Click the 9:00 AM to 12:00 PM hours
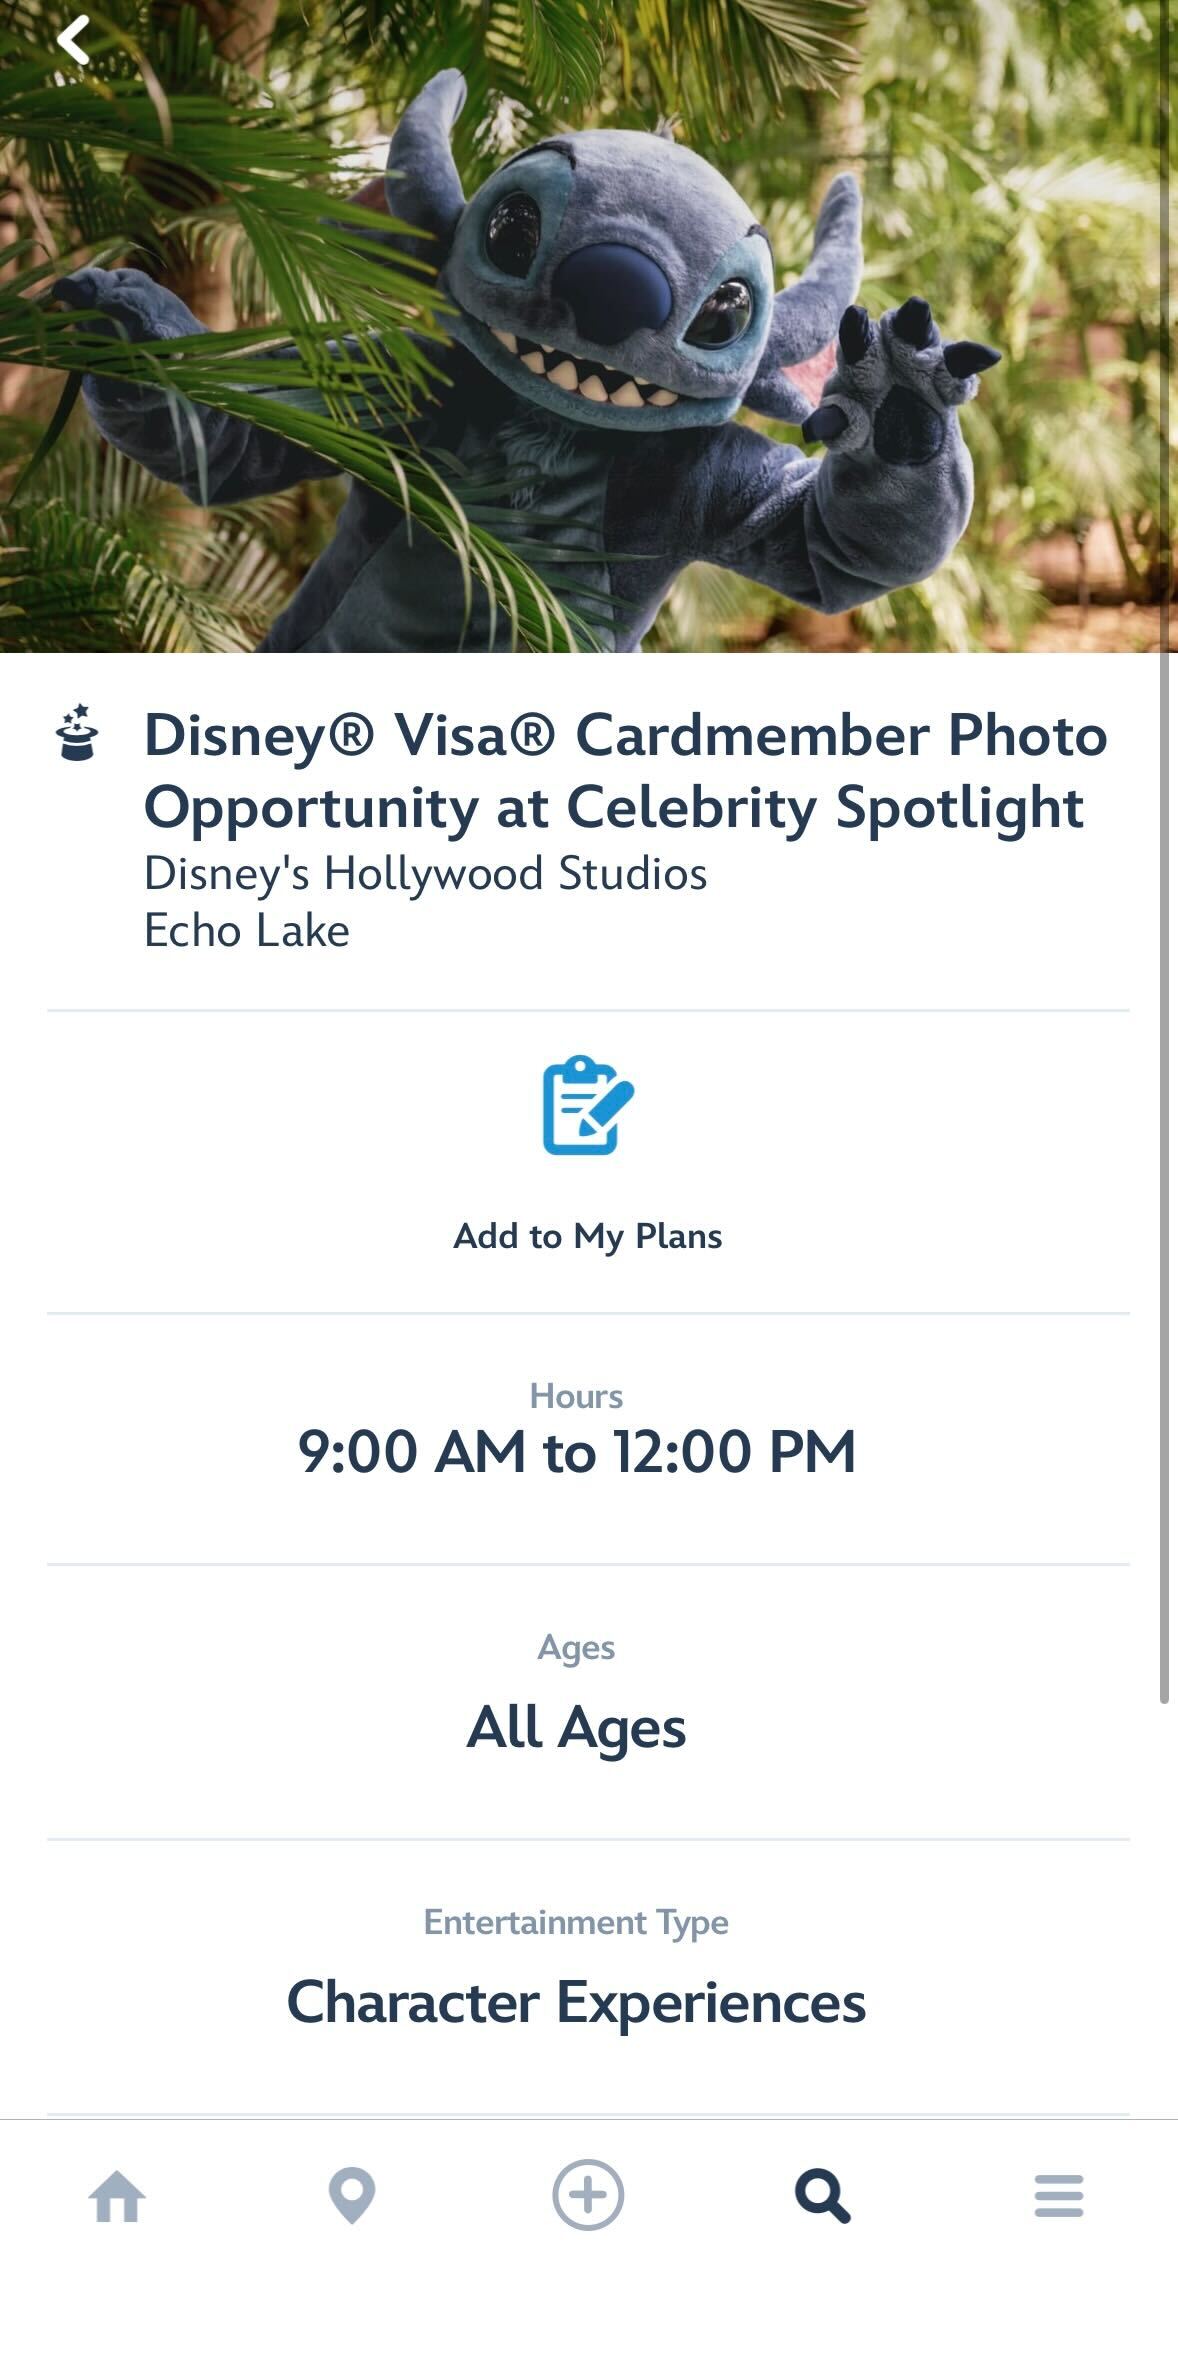This screenshot has width=1178, height=2368. coord(577,1451)
